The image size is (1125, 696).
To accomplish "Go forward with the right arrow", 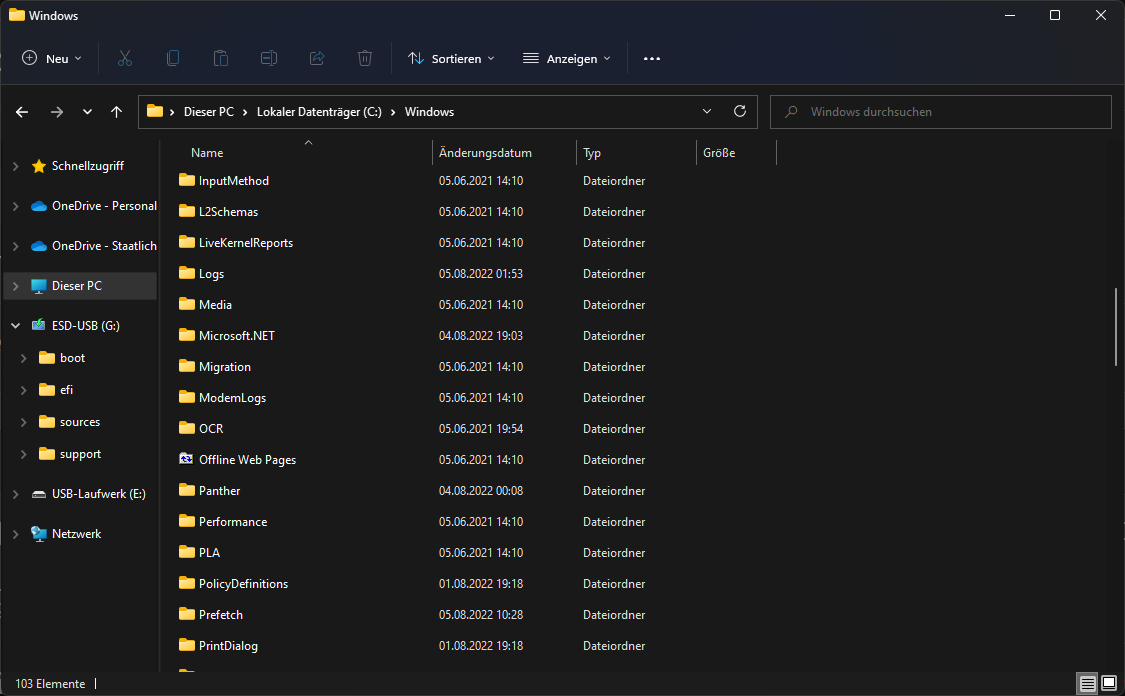I will [57, 112].
